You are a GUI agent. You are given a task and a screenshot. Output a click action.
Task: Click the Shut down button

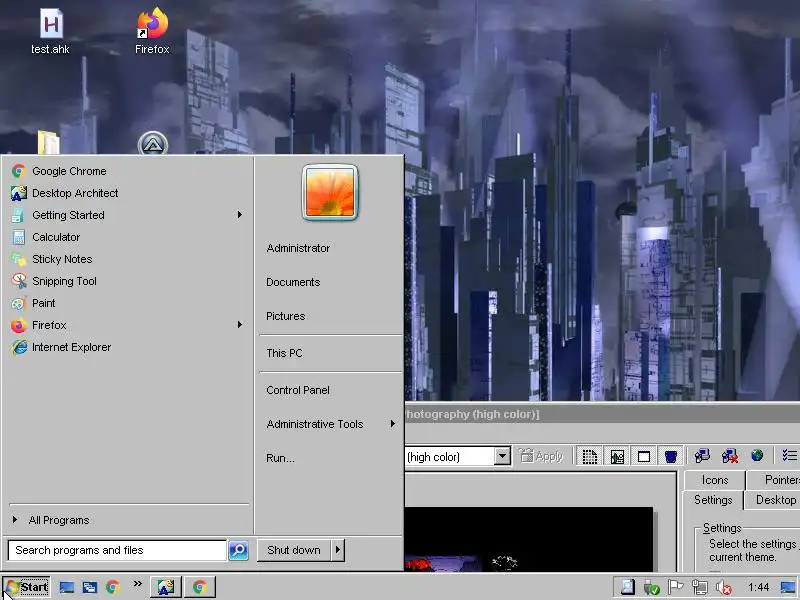click(294, 550)
